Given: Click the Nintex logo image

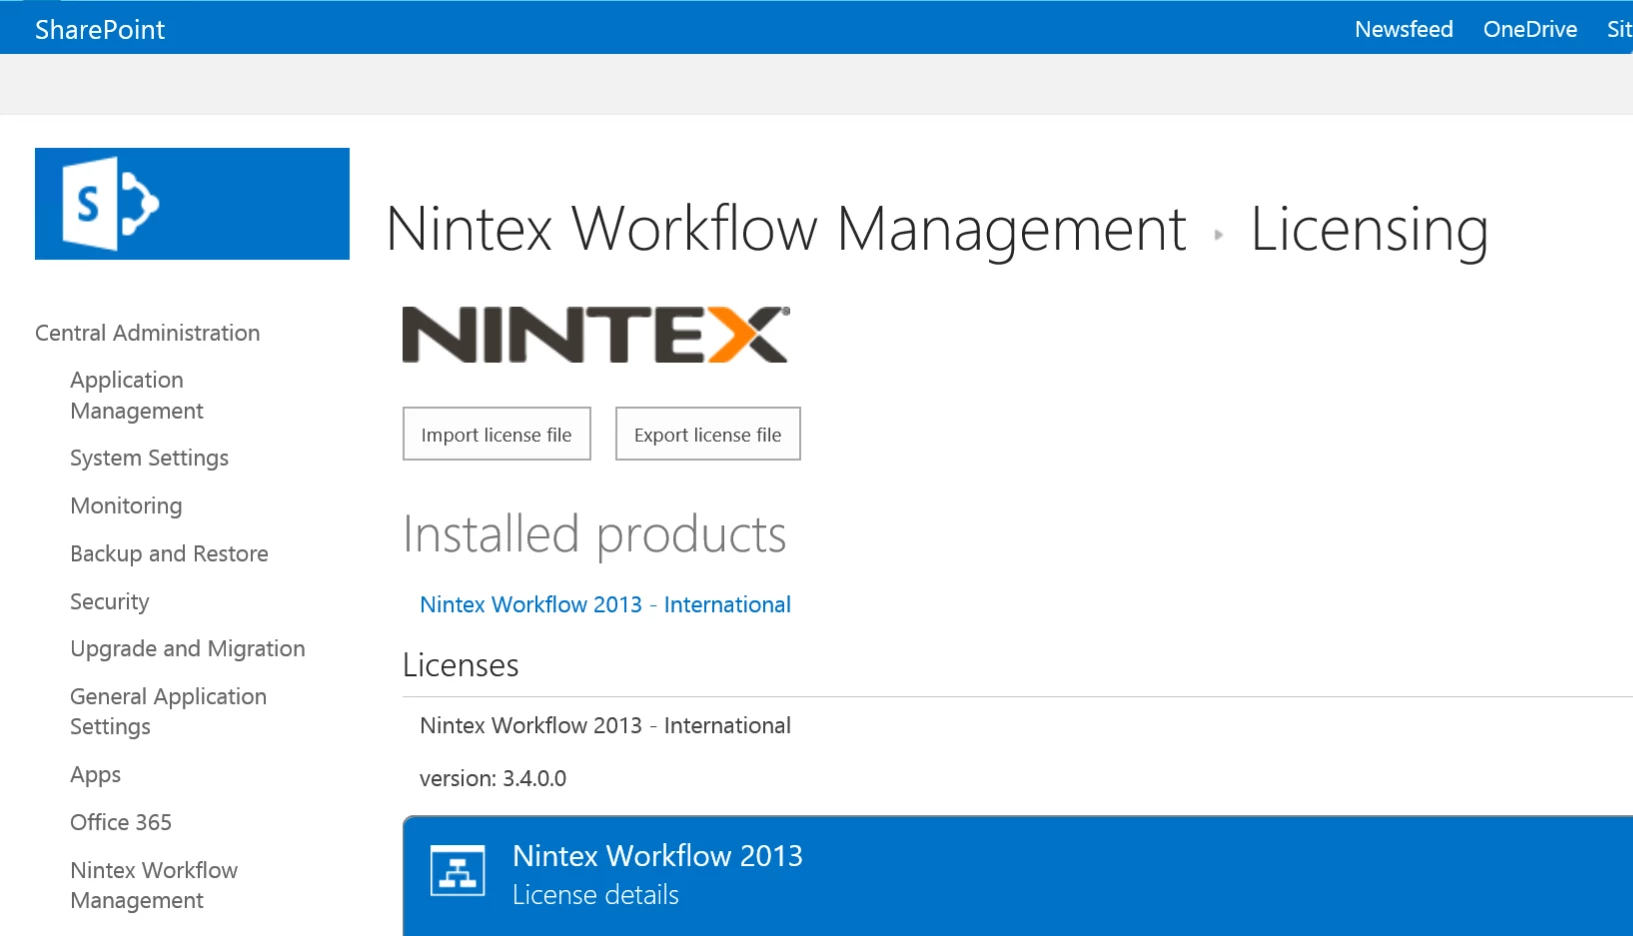Looking at the screenshot, I should pos(596,335).
